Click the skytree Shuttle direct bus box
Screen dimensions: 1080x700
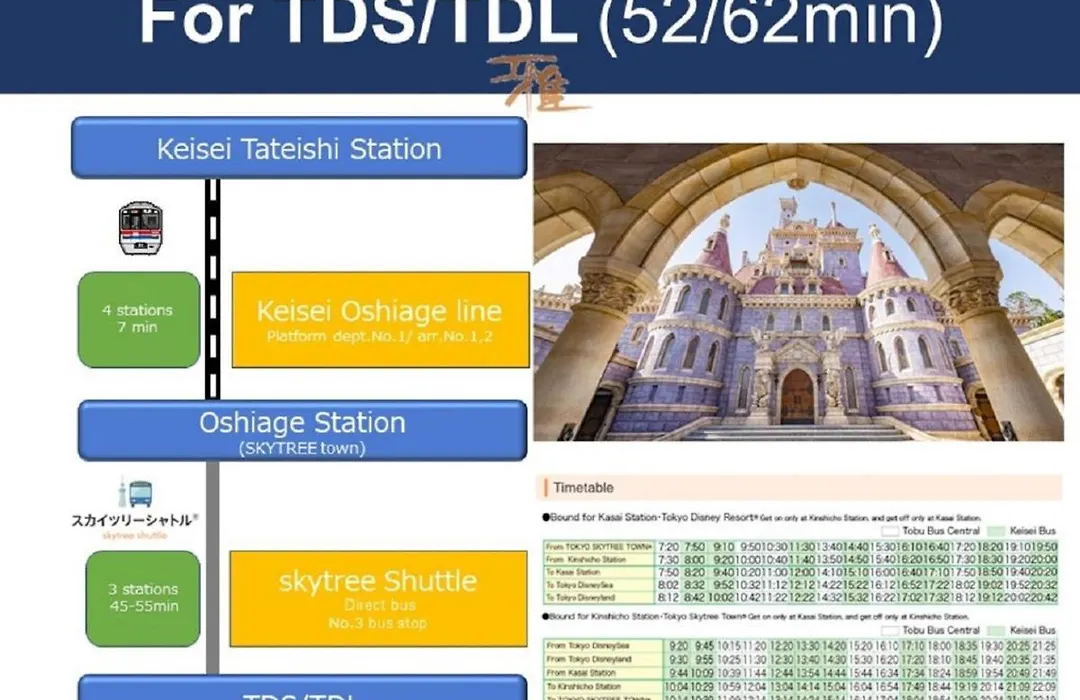click(x=378, y=599)
